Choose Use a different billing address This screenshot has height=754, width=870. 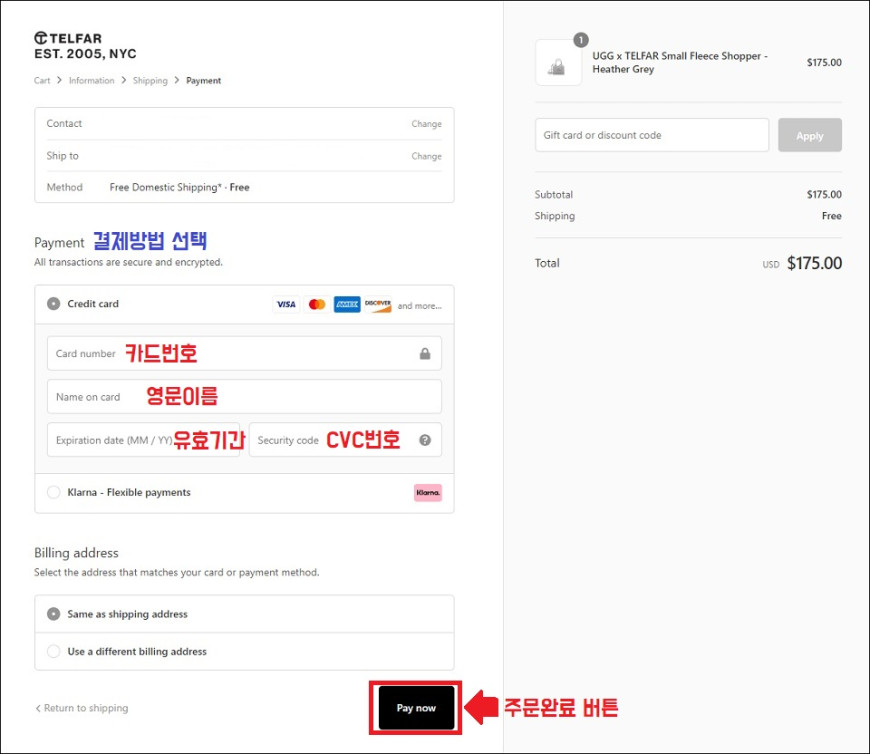pos(53,651)
